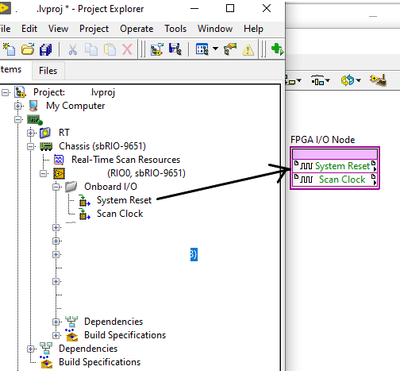Click the red Delete X icon

click(x=127, y=50)
